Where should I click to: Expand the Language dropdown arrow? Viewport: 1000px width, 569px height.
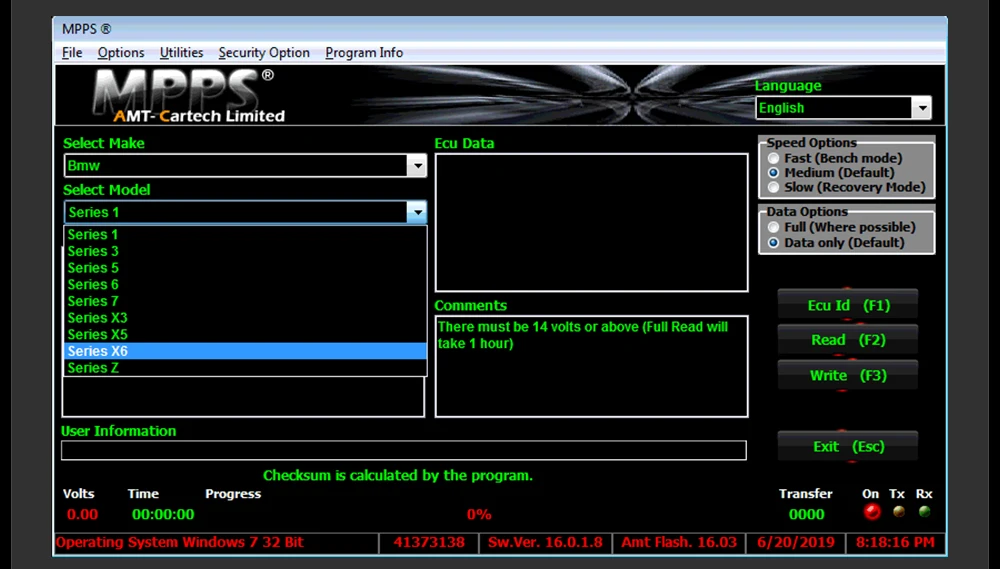[x=922, y=108]
